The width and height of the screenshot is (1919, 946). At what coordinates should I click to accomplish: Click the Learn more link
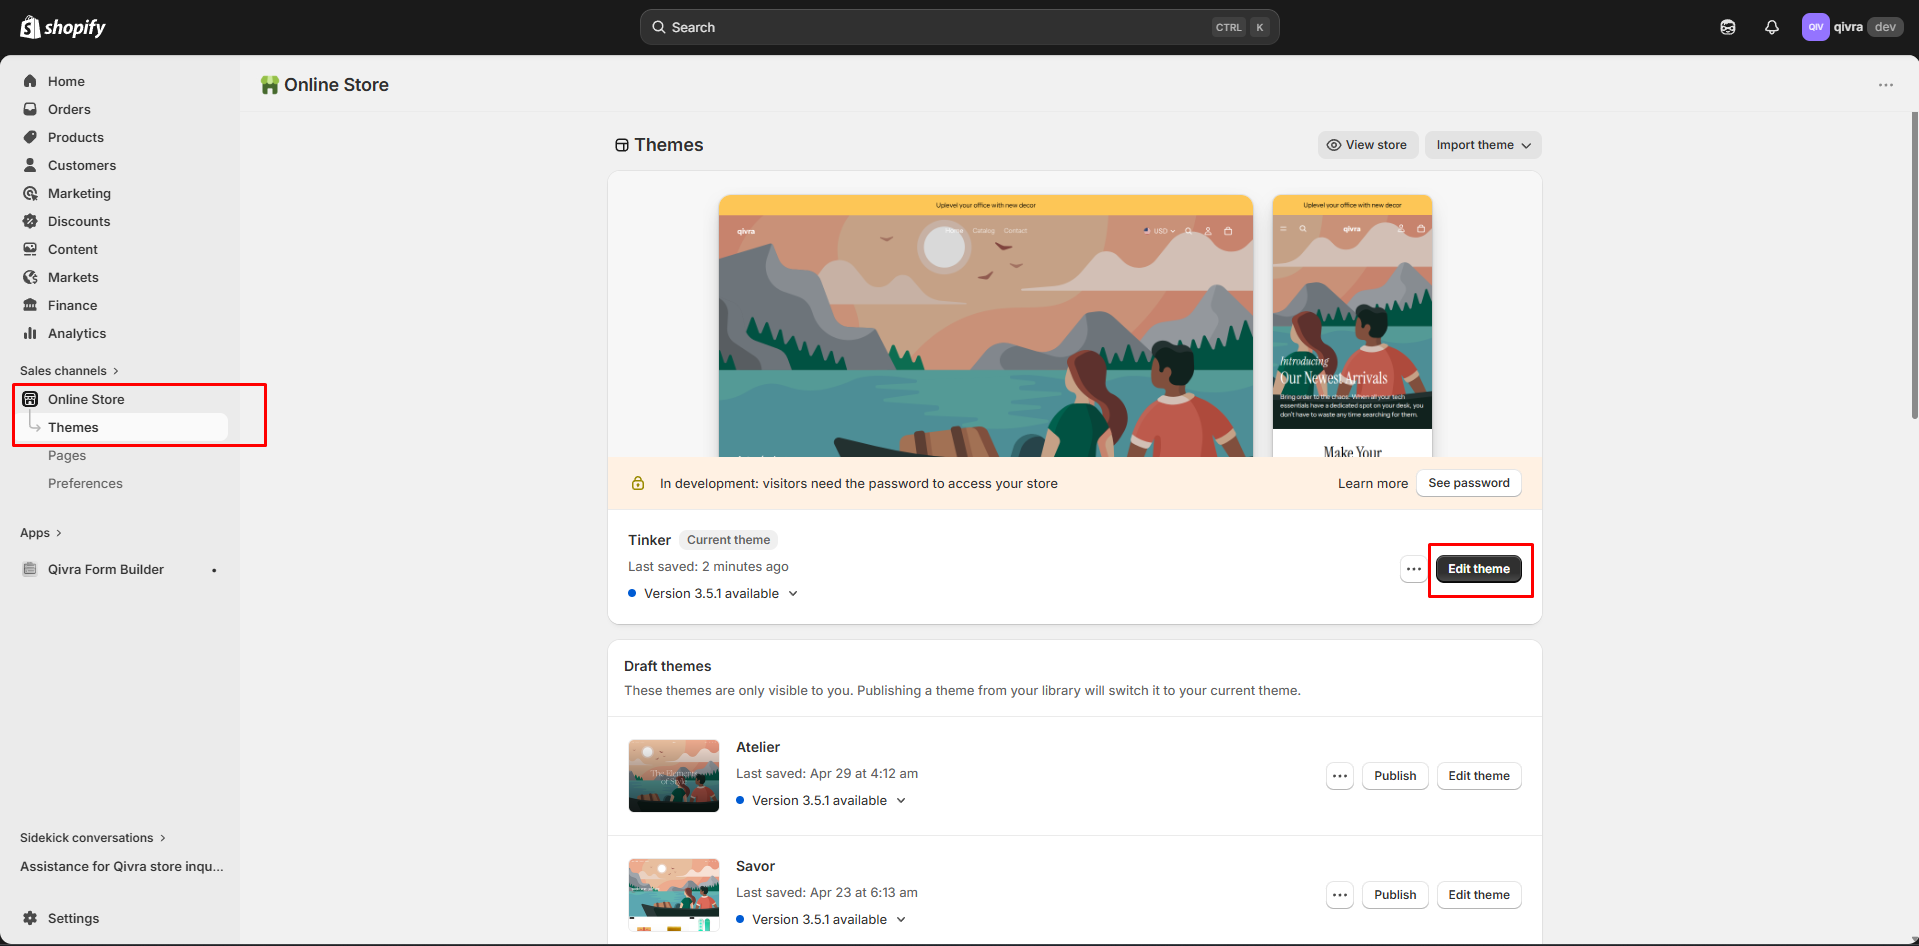(x=1373, y=483)
